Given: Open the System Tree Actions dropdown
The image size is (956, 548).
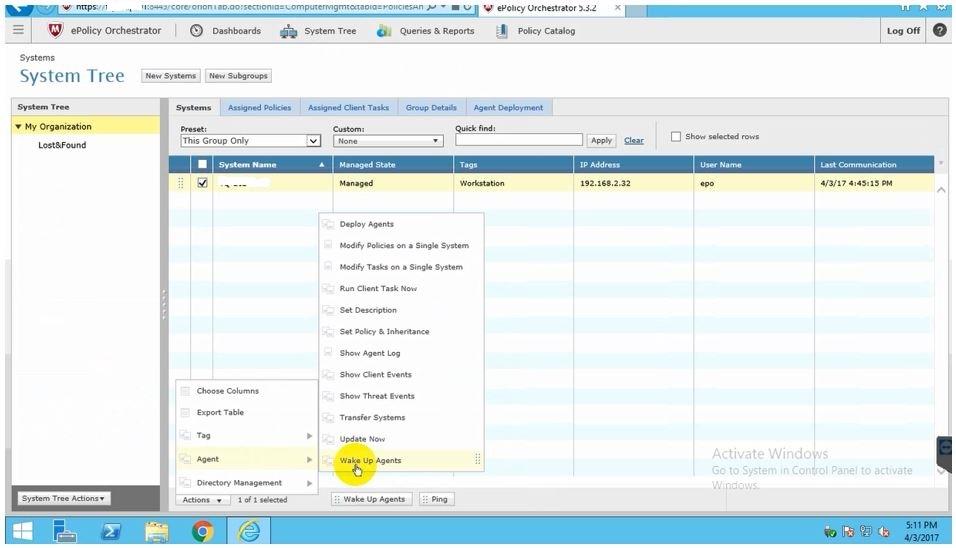Looking at the screenshot, I should (x=64, y=498).
